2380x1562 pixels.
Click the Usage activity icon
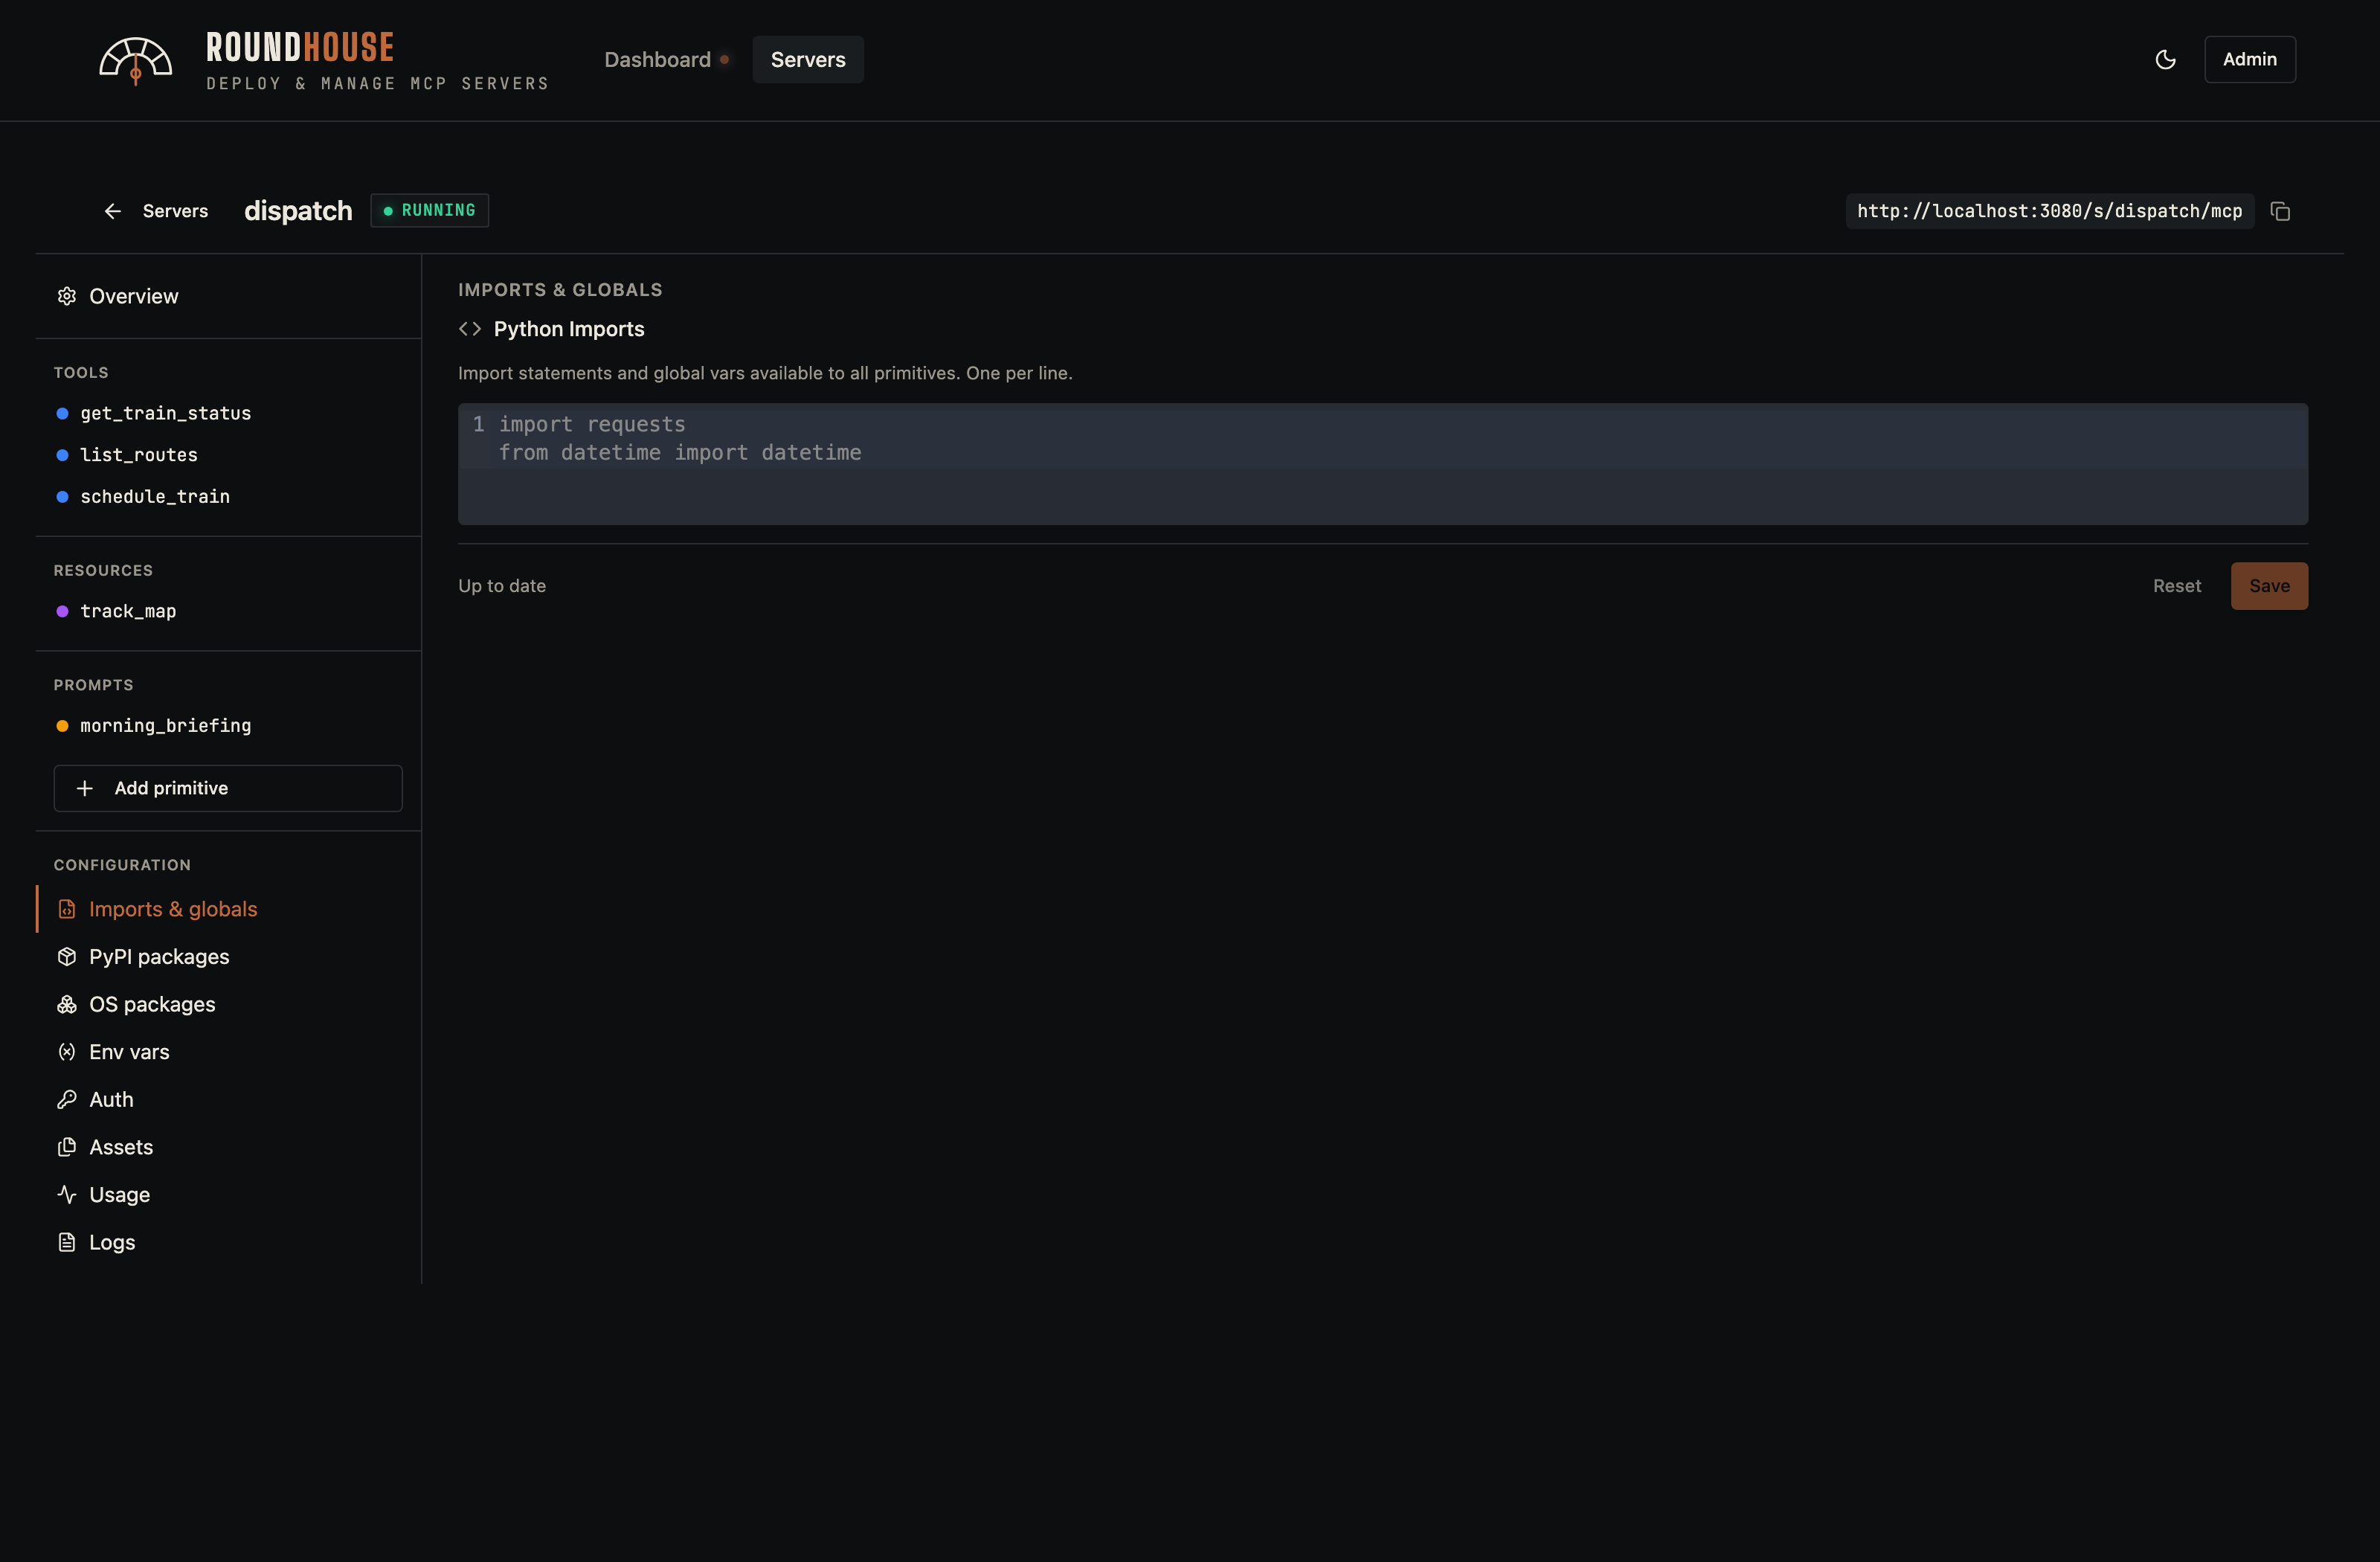pos(67,1194)
